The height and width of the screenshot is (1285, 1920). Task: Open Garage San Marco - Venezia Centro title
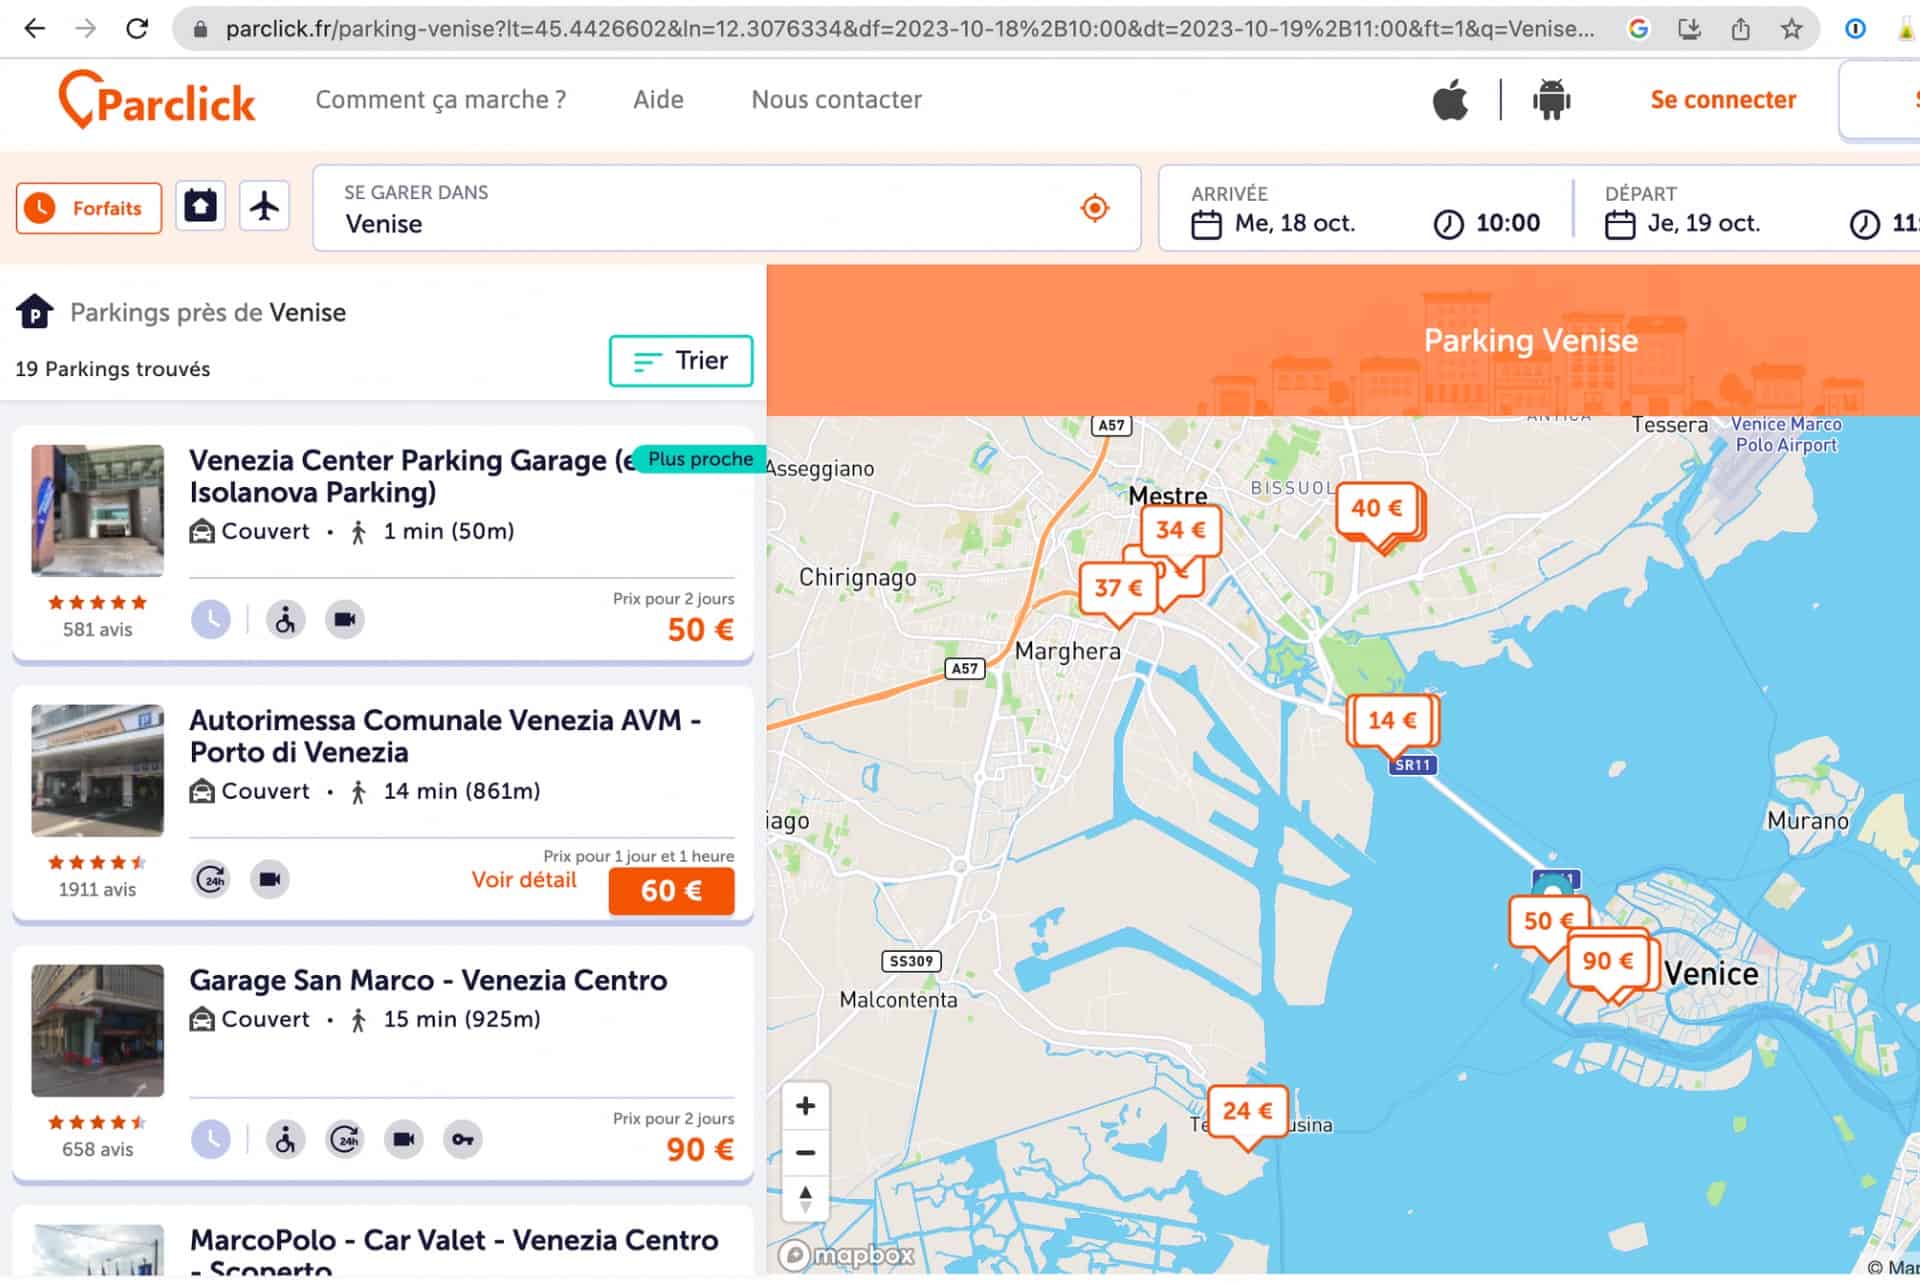tap(428, 980)
